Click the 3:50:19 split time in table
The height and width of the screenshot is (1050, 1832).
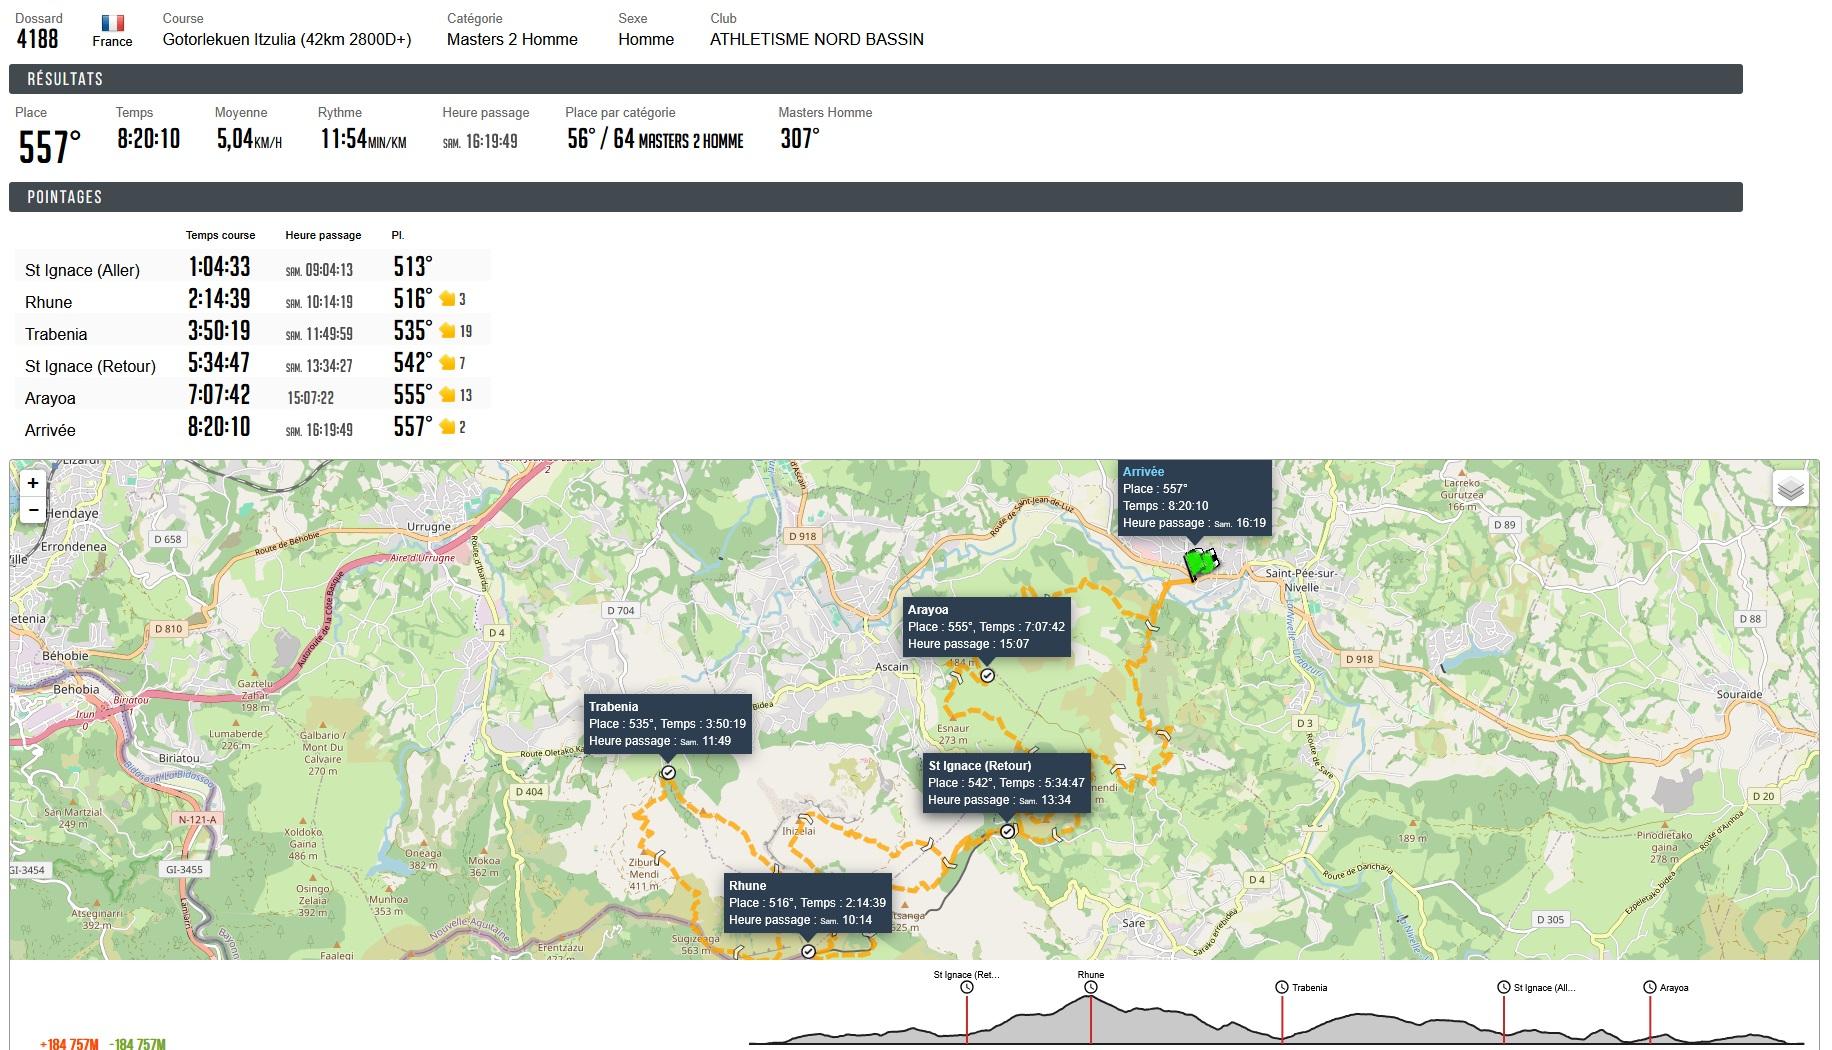[x=219, y=330]
